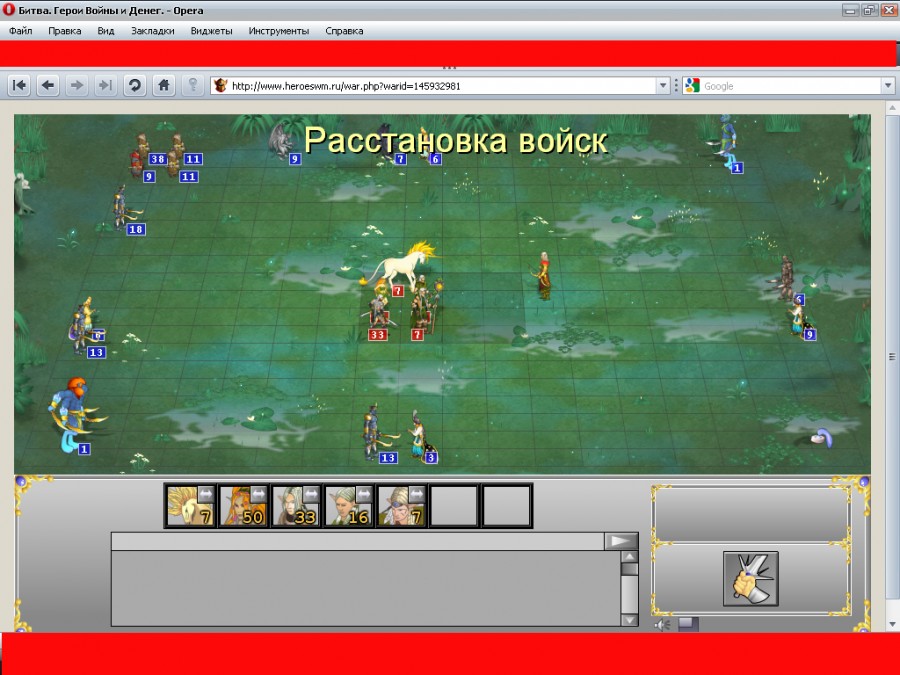Click the Opera logo in the title bar
Screen dimensions: 900x675
click(9, 10)
